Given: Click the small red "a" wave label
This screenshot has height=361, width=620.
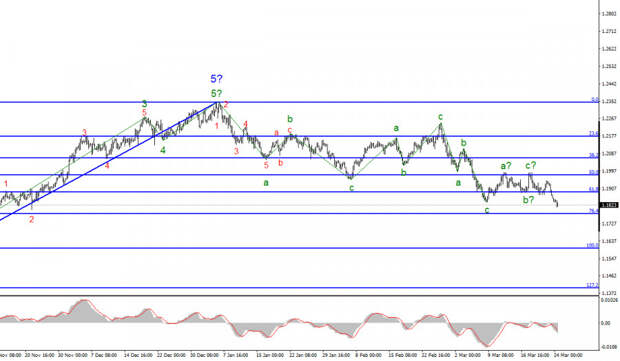Looking at the screenshot, I should pyautogui.click(x=276, y=133).
